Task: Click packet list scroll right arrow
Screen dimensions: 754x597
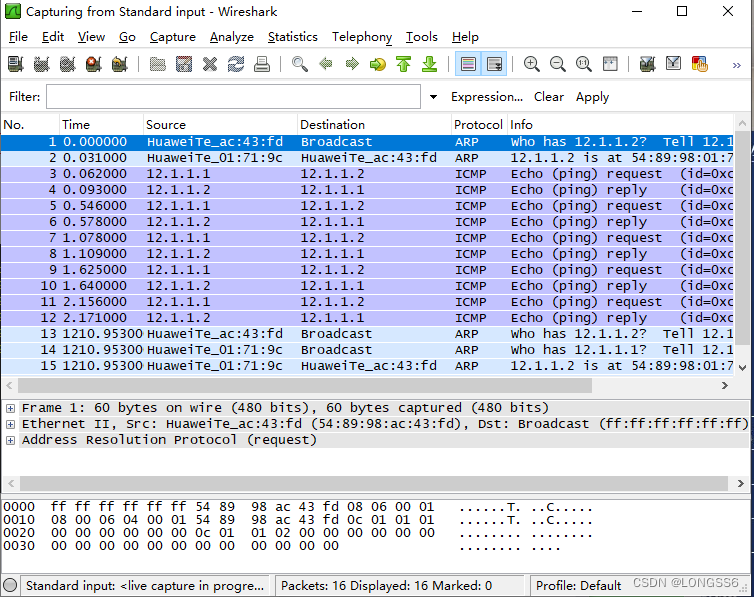Action: pyautogui.click(x=725, y=386)
